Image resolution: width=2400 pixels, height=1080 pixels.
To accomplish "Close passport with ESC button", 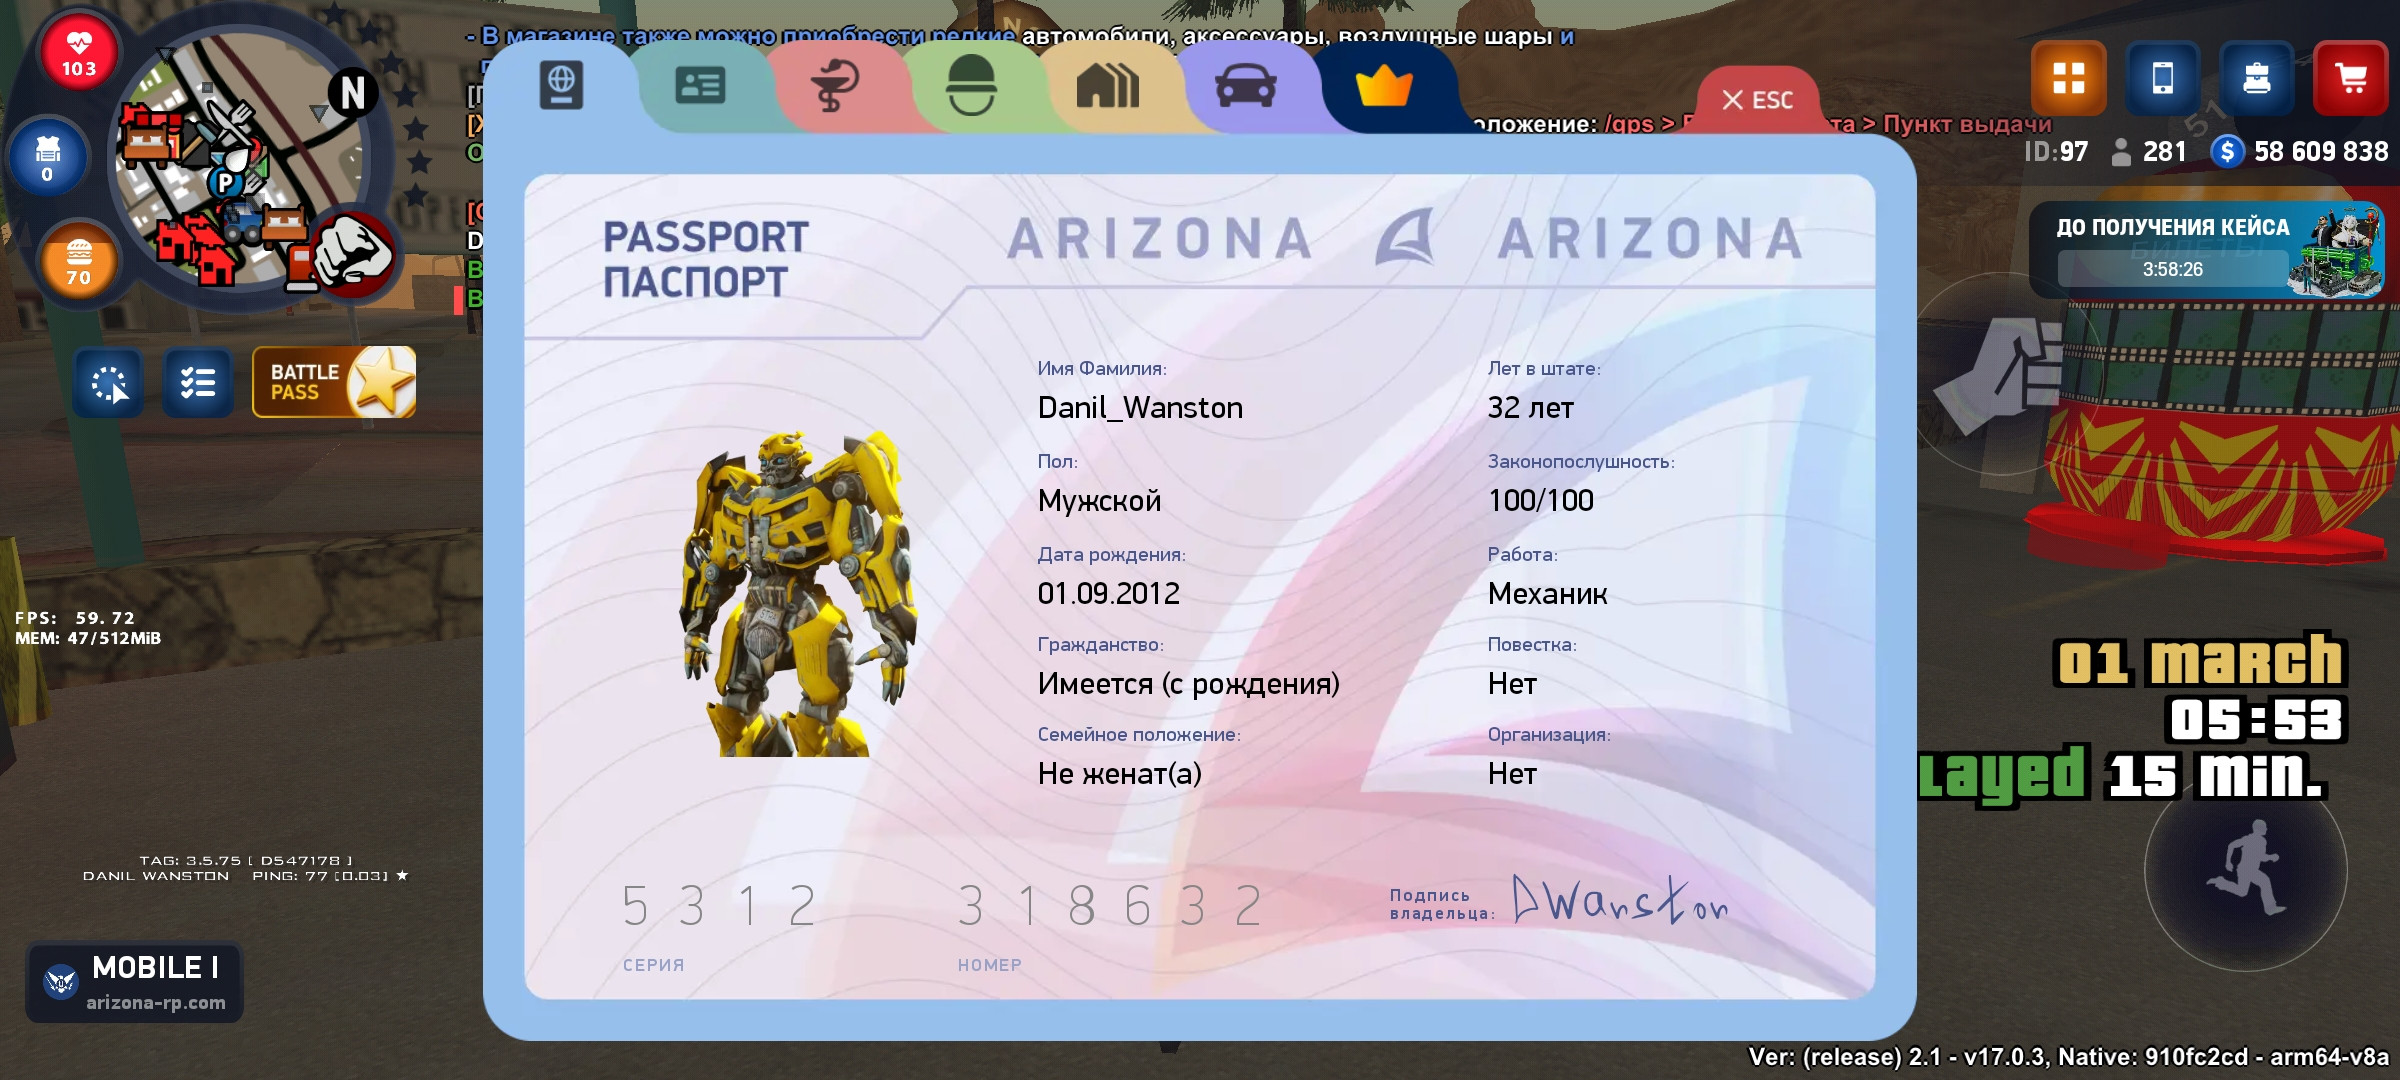I will pos(1757,100).
